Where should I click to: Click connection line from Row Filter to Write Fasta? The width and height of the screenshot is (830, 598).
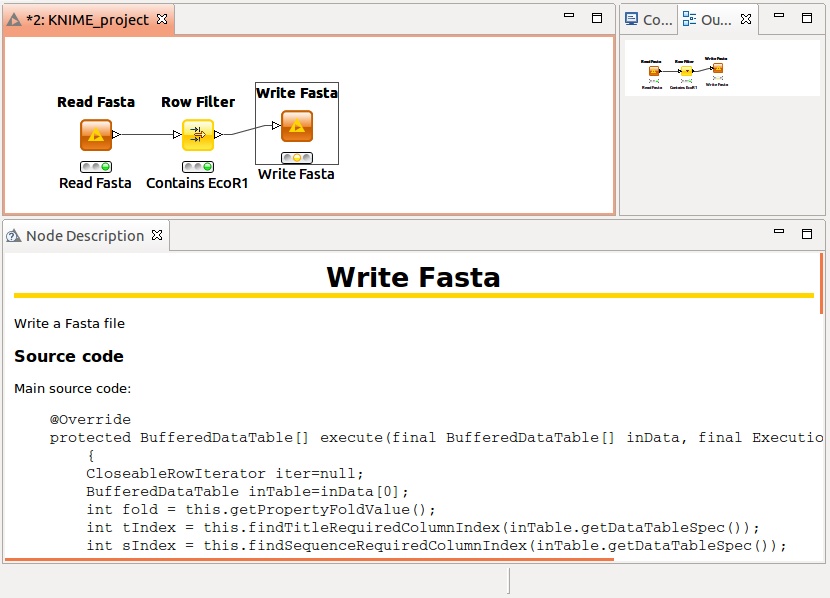(x=247, y=130)
